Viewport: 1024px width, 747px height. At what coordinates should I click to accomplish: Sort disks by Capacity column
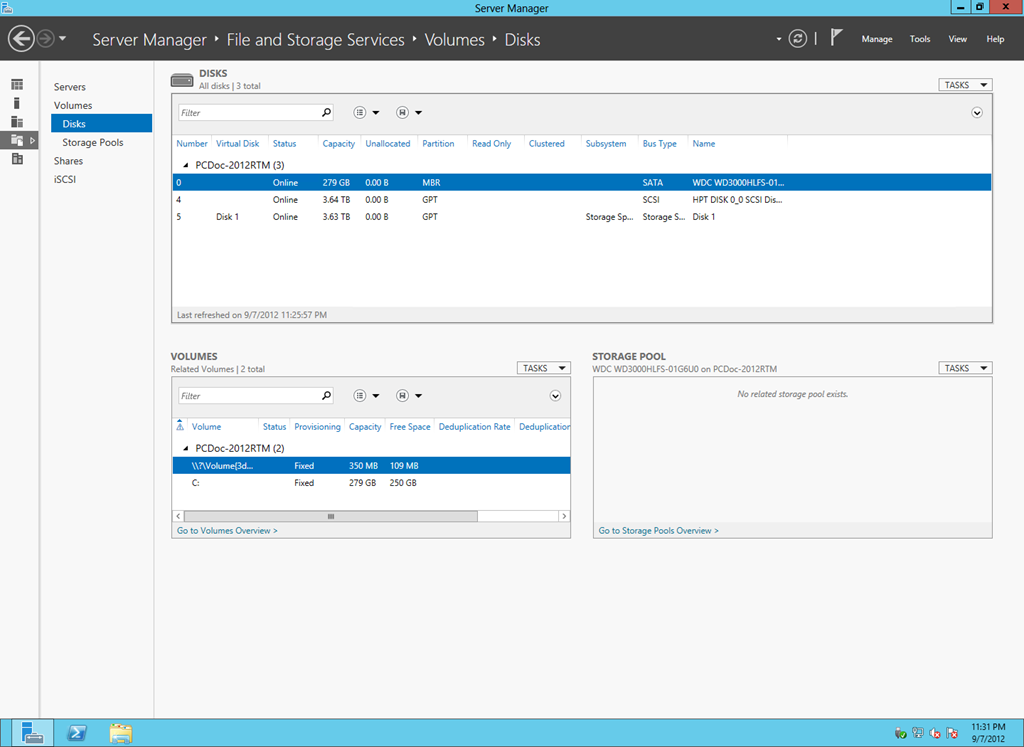(338, 144)
